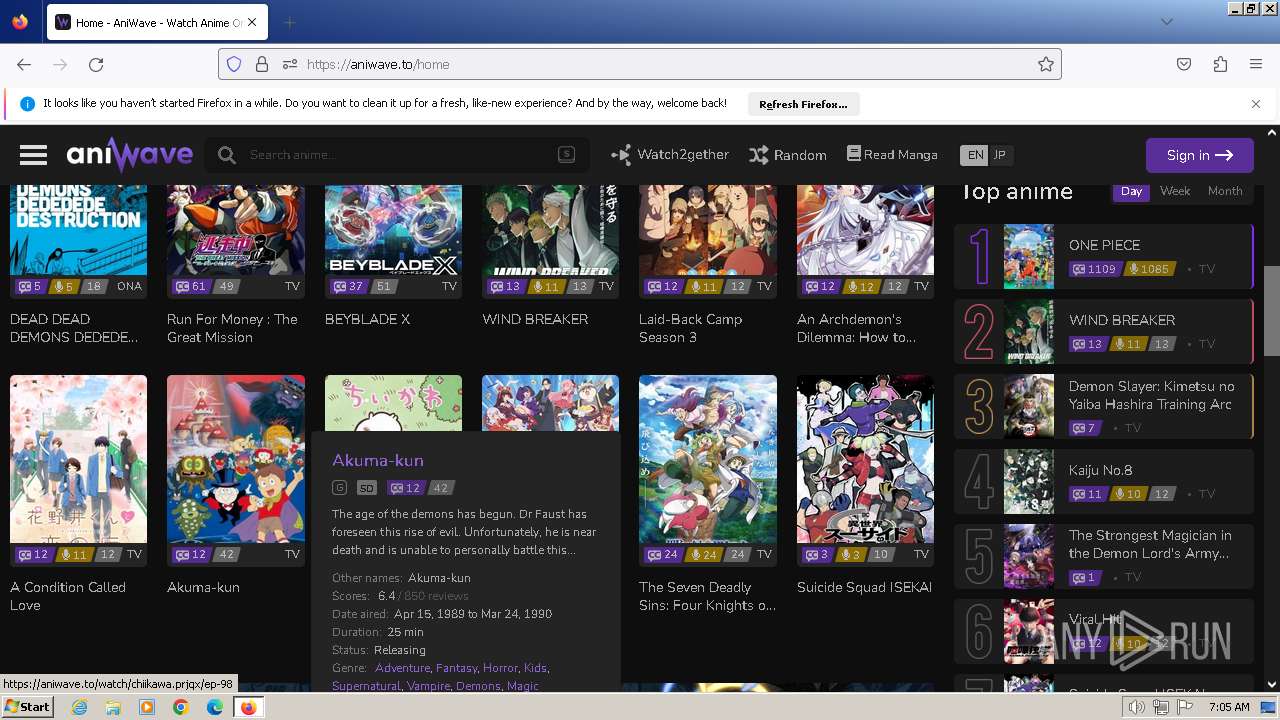Open Watch2gether
1280x720 pixels.
click(670, 155)
